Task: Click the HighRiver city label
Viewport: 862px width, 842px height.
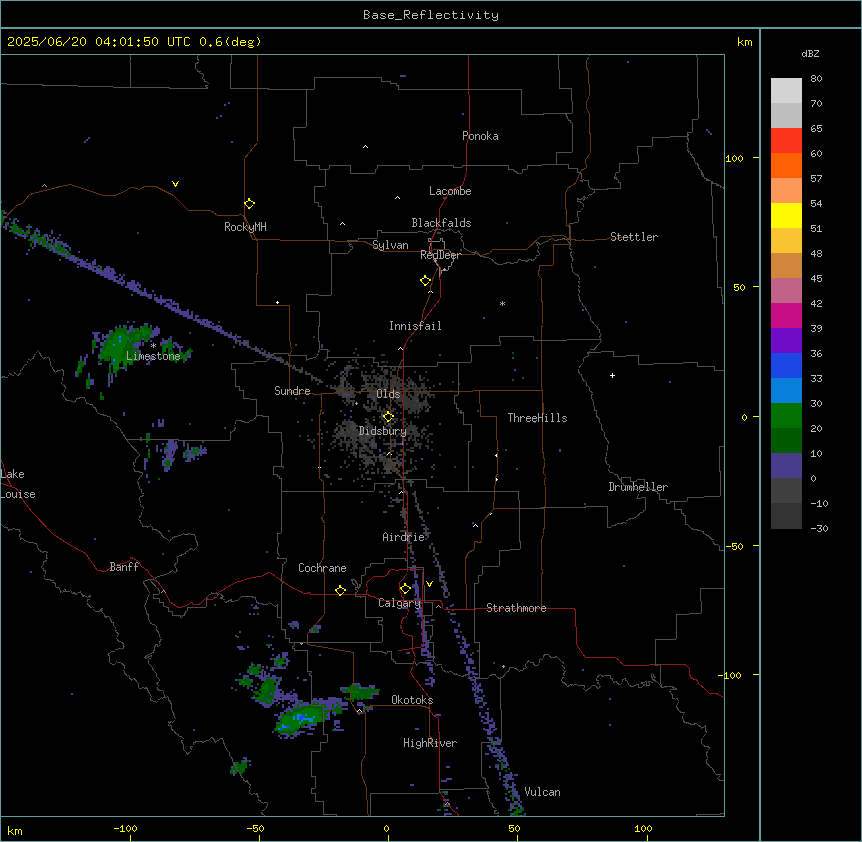Action: coord(430,743)
